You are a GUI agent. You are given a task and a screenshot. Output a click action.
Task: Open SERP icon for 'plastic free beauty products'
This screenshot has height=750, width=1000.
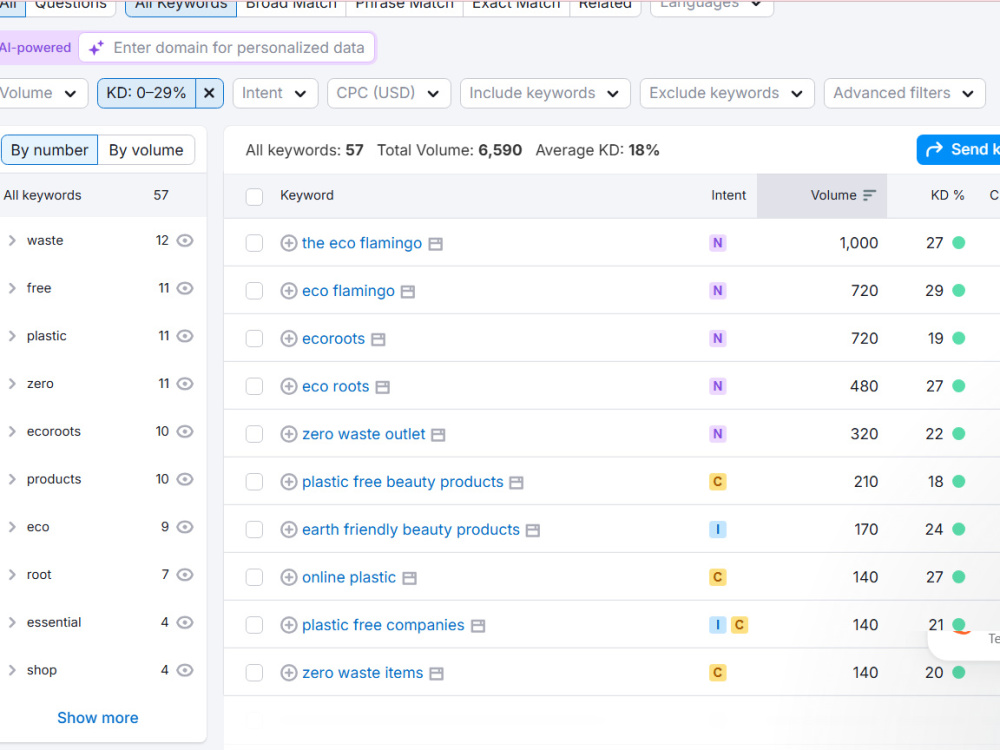[x=517, y=483]
